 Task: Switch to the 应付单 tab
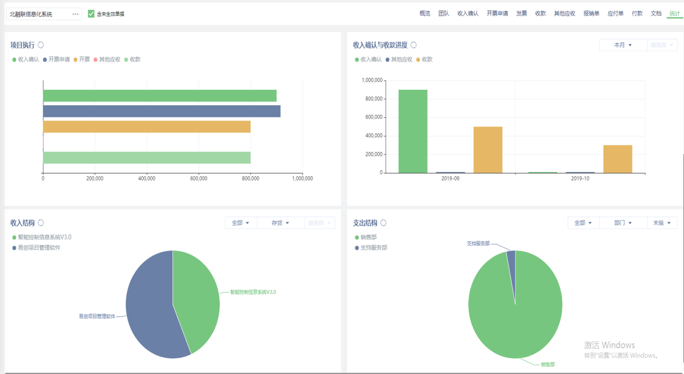point(616,14)
